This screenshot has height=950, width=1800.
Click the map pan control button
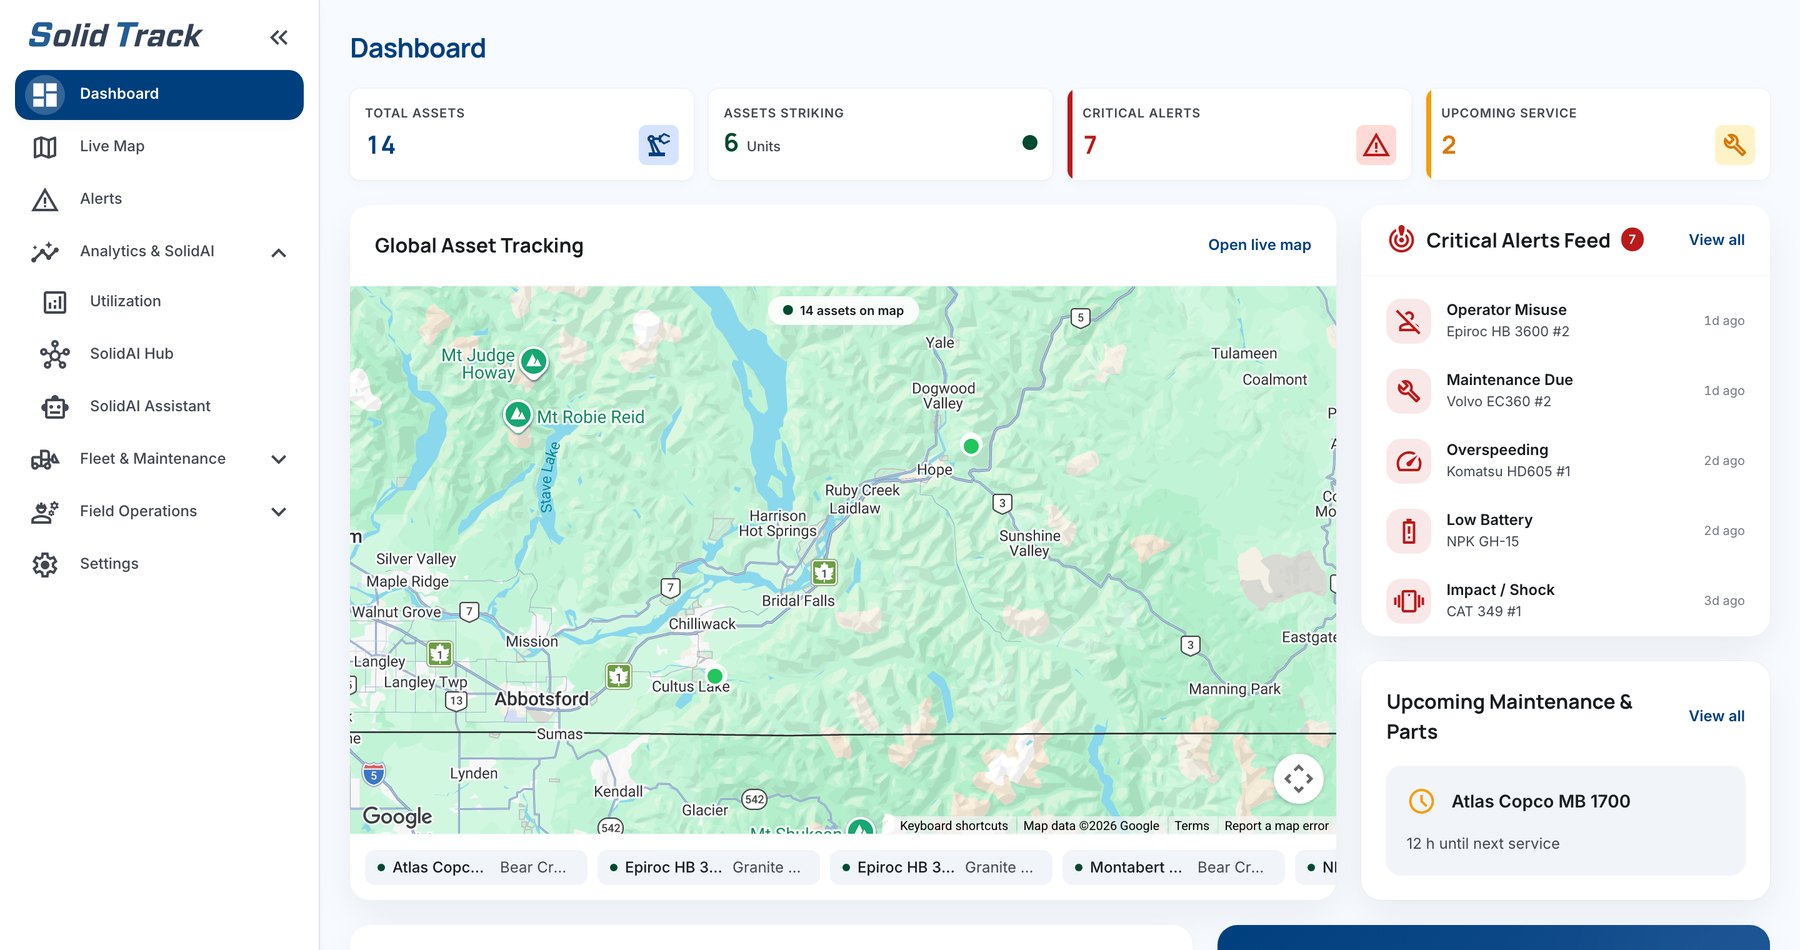point(1298,778)
